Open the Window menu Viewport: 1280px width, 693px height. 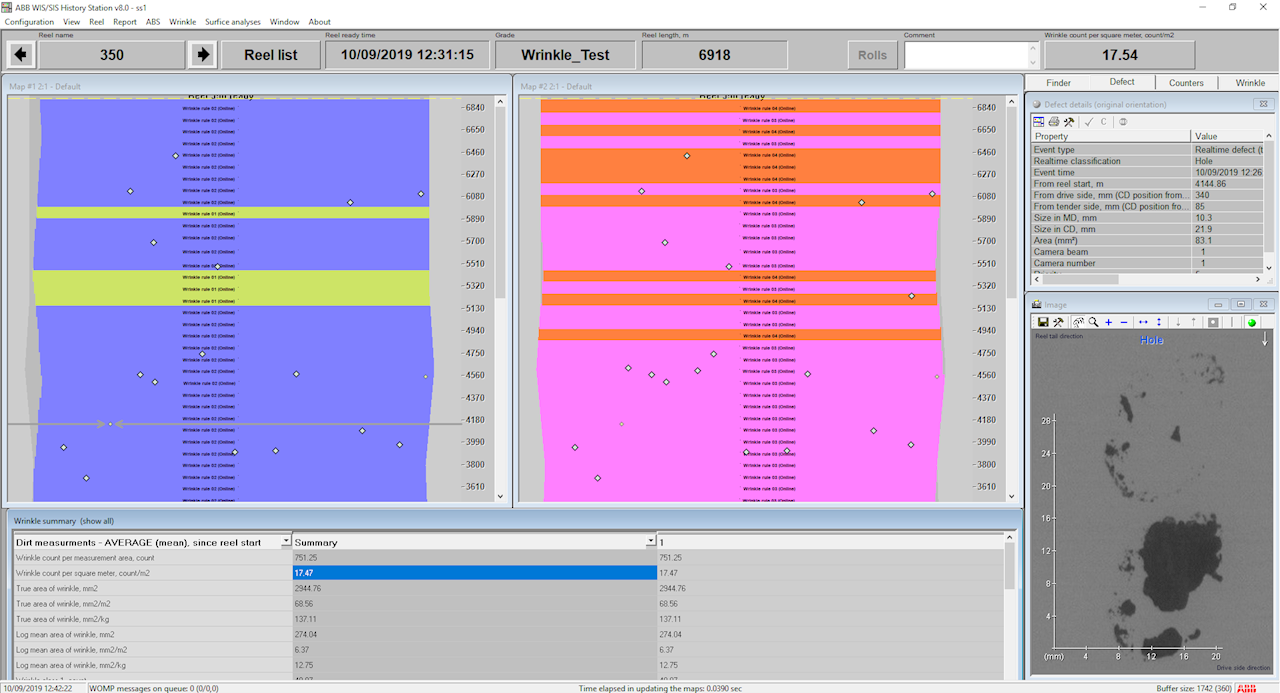click(284, 21)
